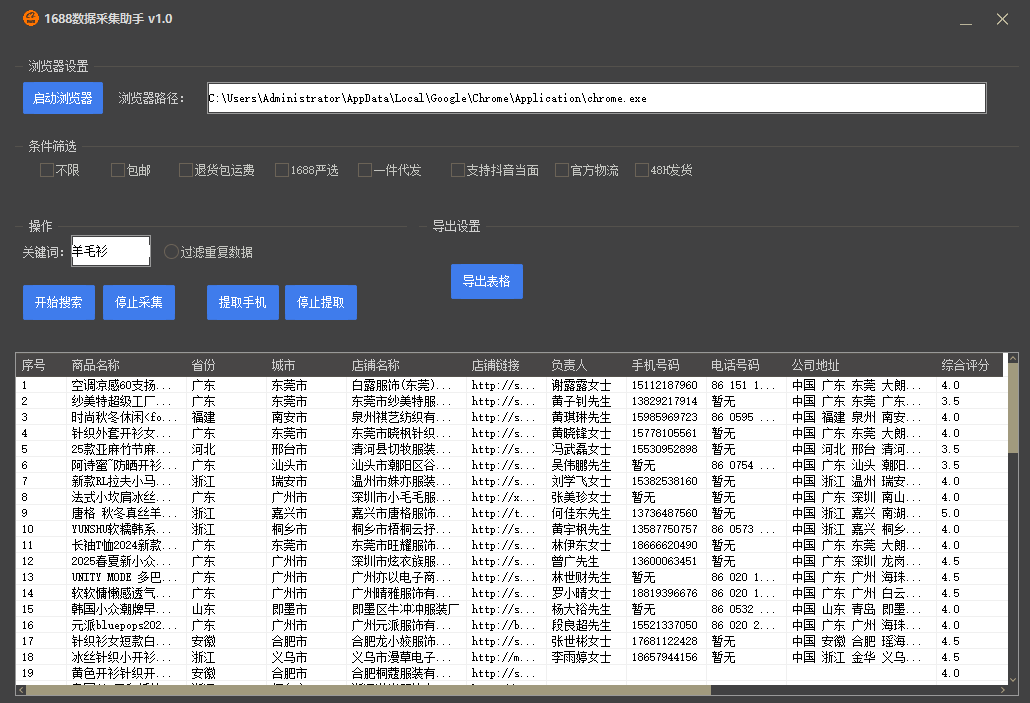Click the 1688 app logo icon in title bar
The height and width of the screenshot is (703, 1030).
[29, 18]
